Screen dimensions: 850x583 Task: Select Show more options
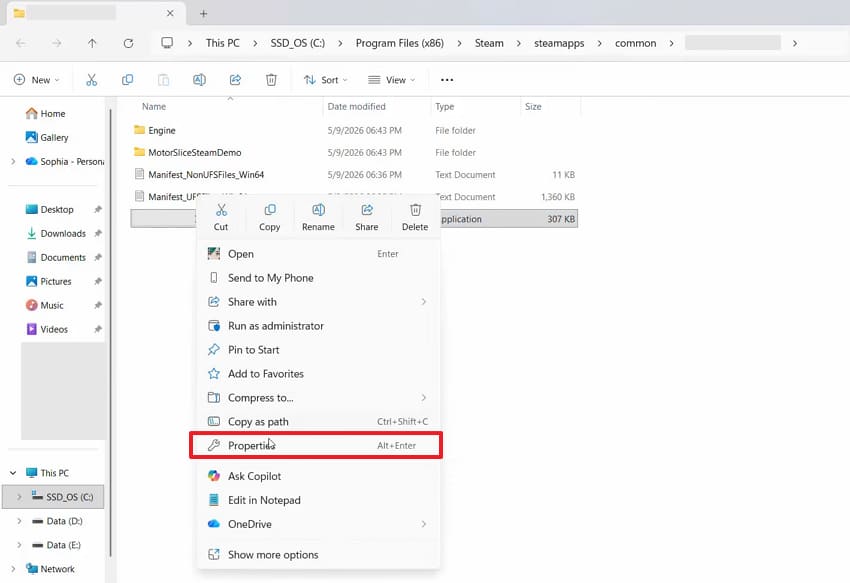click(318, 554)
